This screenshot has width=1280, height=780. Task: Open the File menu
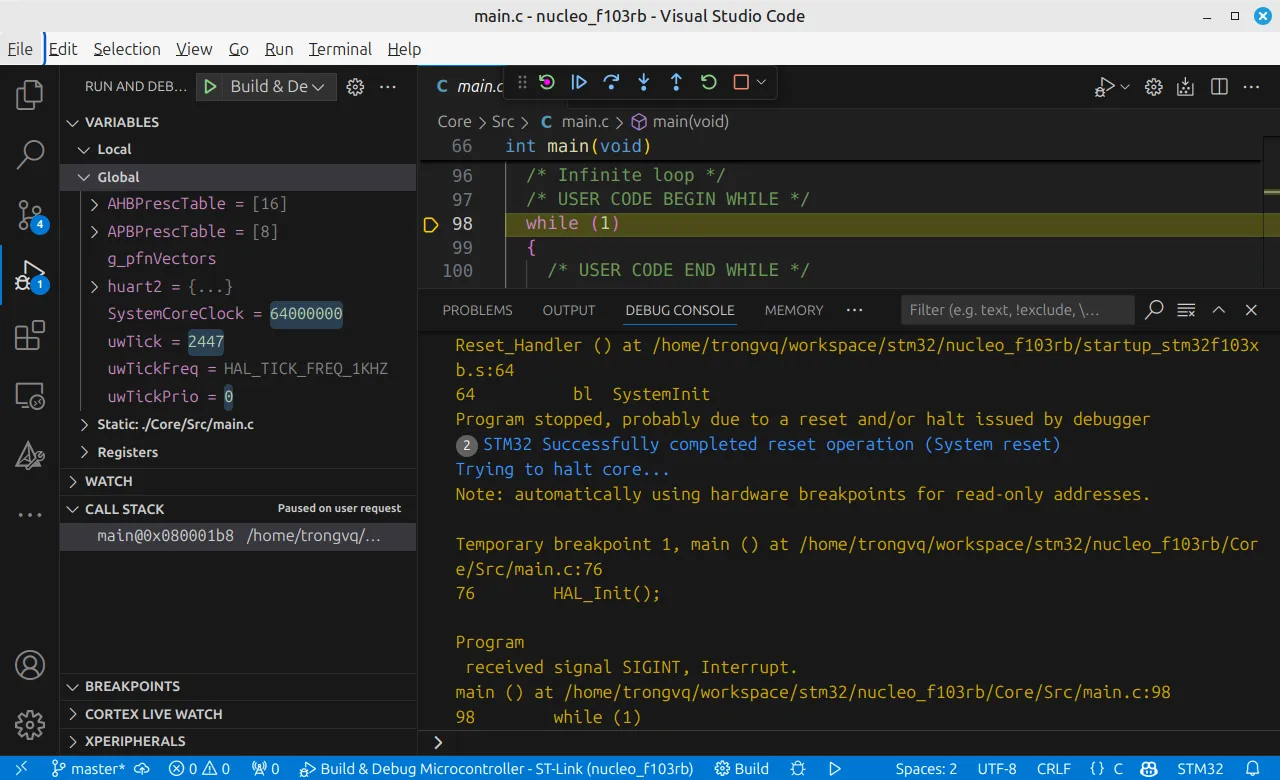coord(20,49)
